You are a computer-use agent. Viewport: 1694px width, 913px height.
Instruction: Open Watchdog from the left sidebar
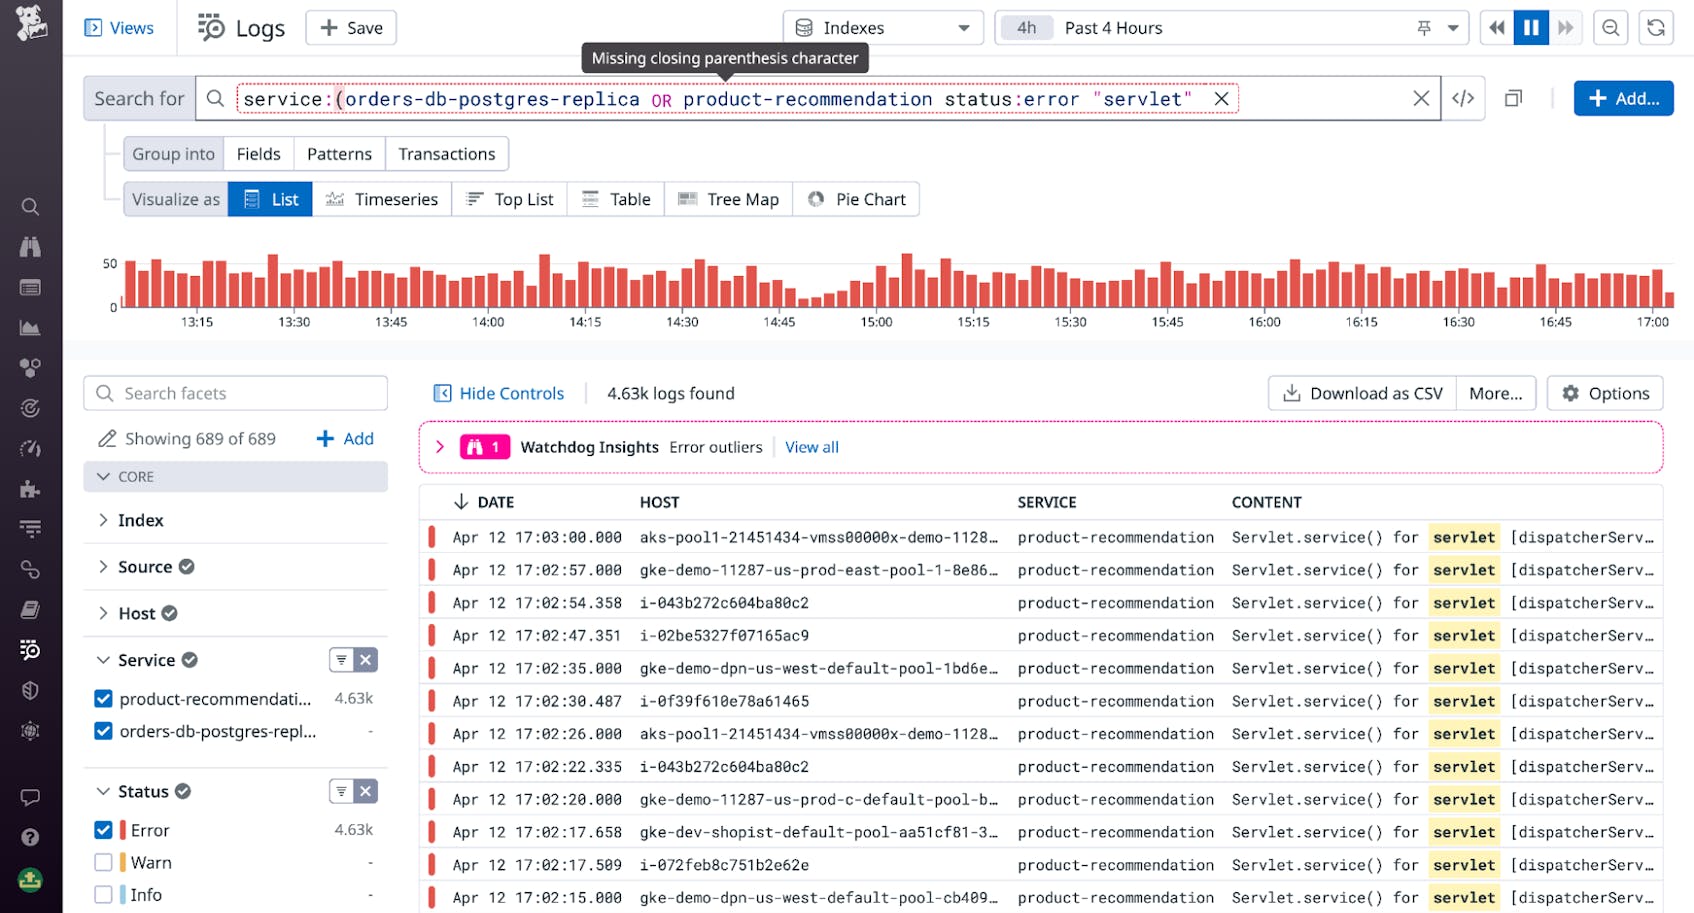30,246
